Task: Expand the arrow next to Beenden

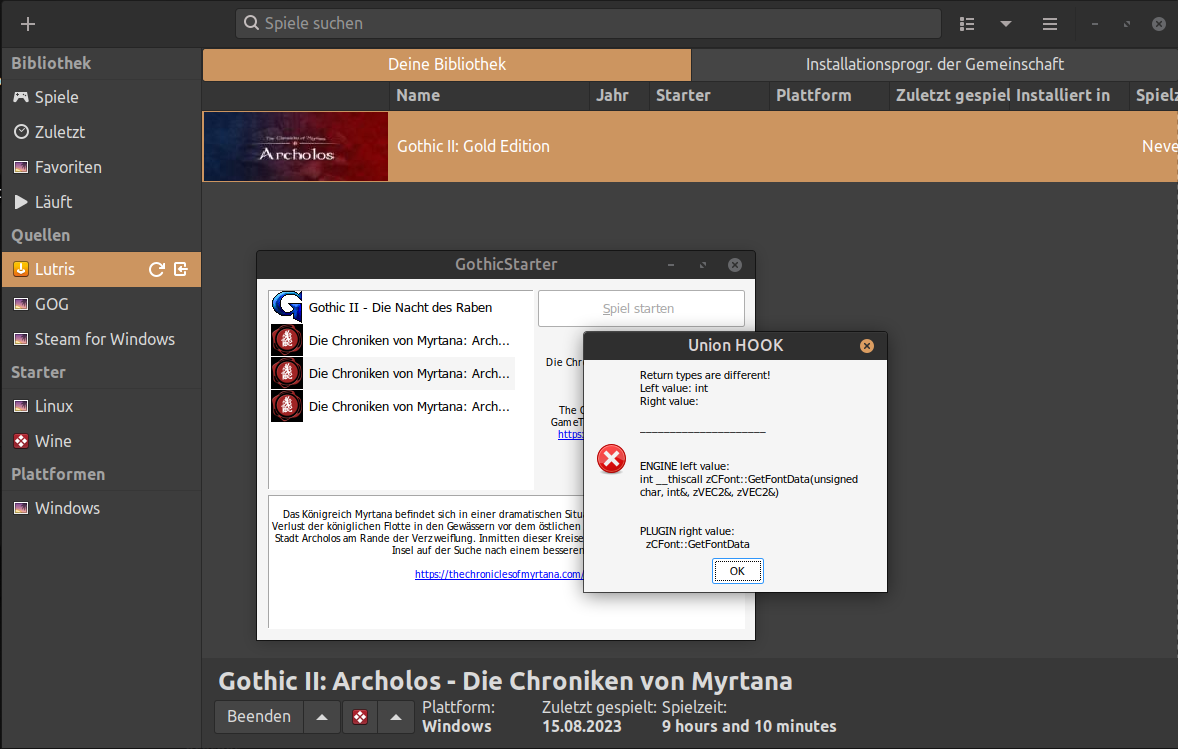Action: point(322,717)
